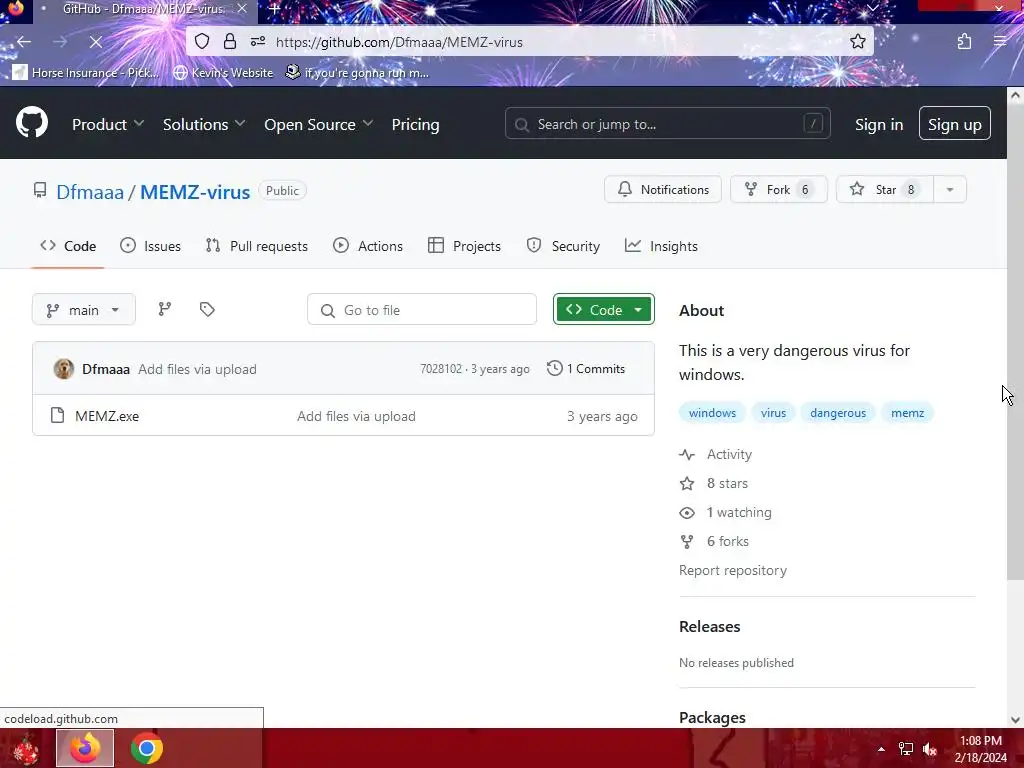Stop loading with the X button
This screenshot has height=768, width=1024.
[x=95, y=42]
